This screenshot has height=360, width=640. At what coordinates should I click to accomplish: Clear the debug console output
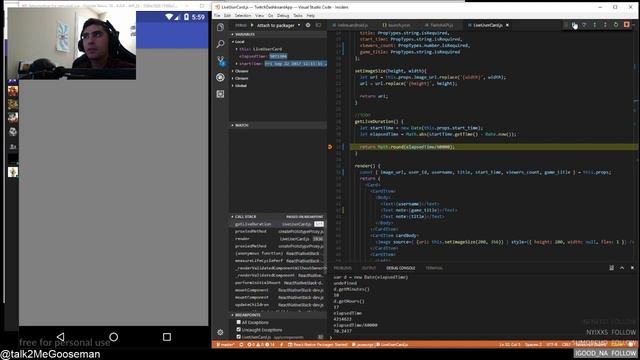[611, 268]
